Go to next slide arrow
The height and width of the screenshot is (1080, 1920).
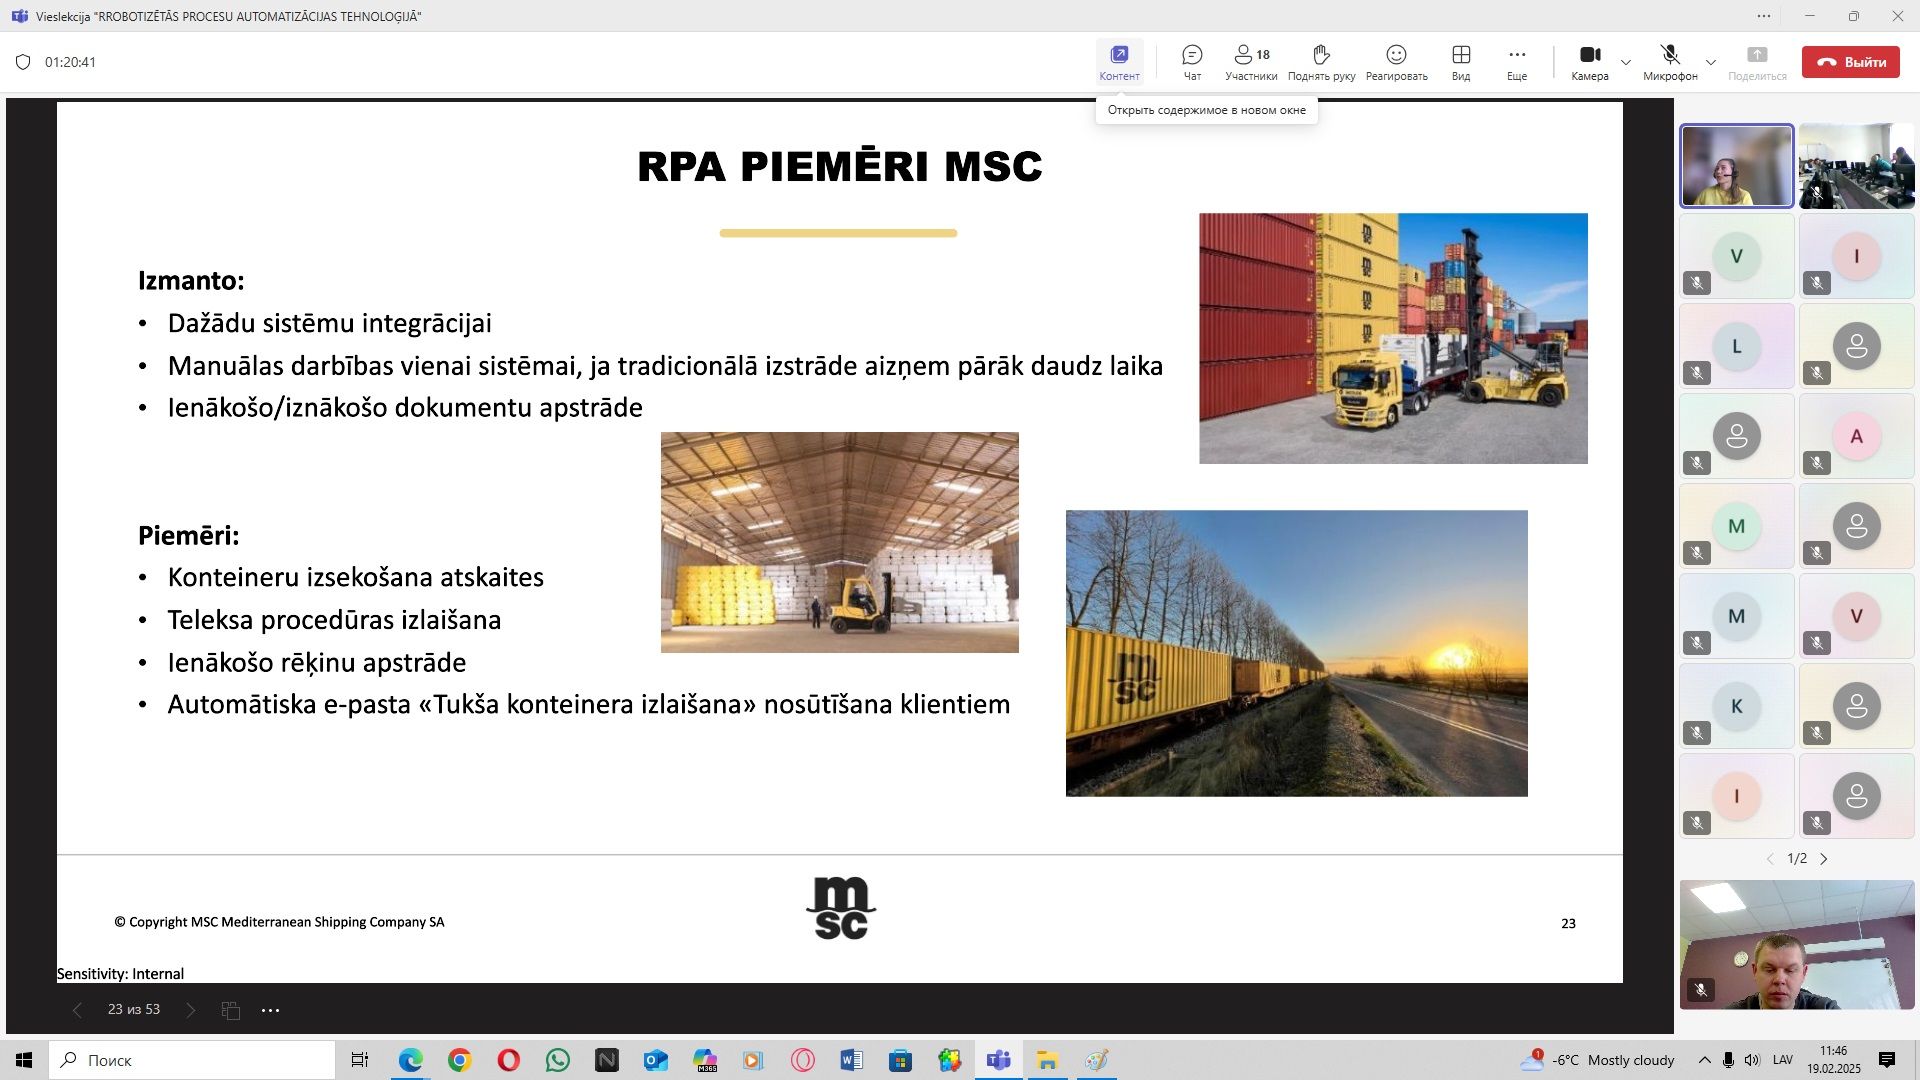[x=191, y=1010]
